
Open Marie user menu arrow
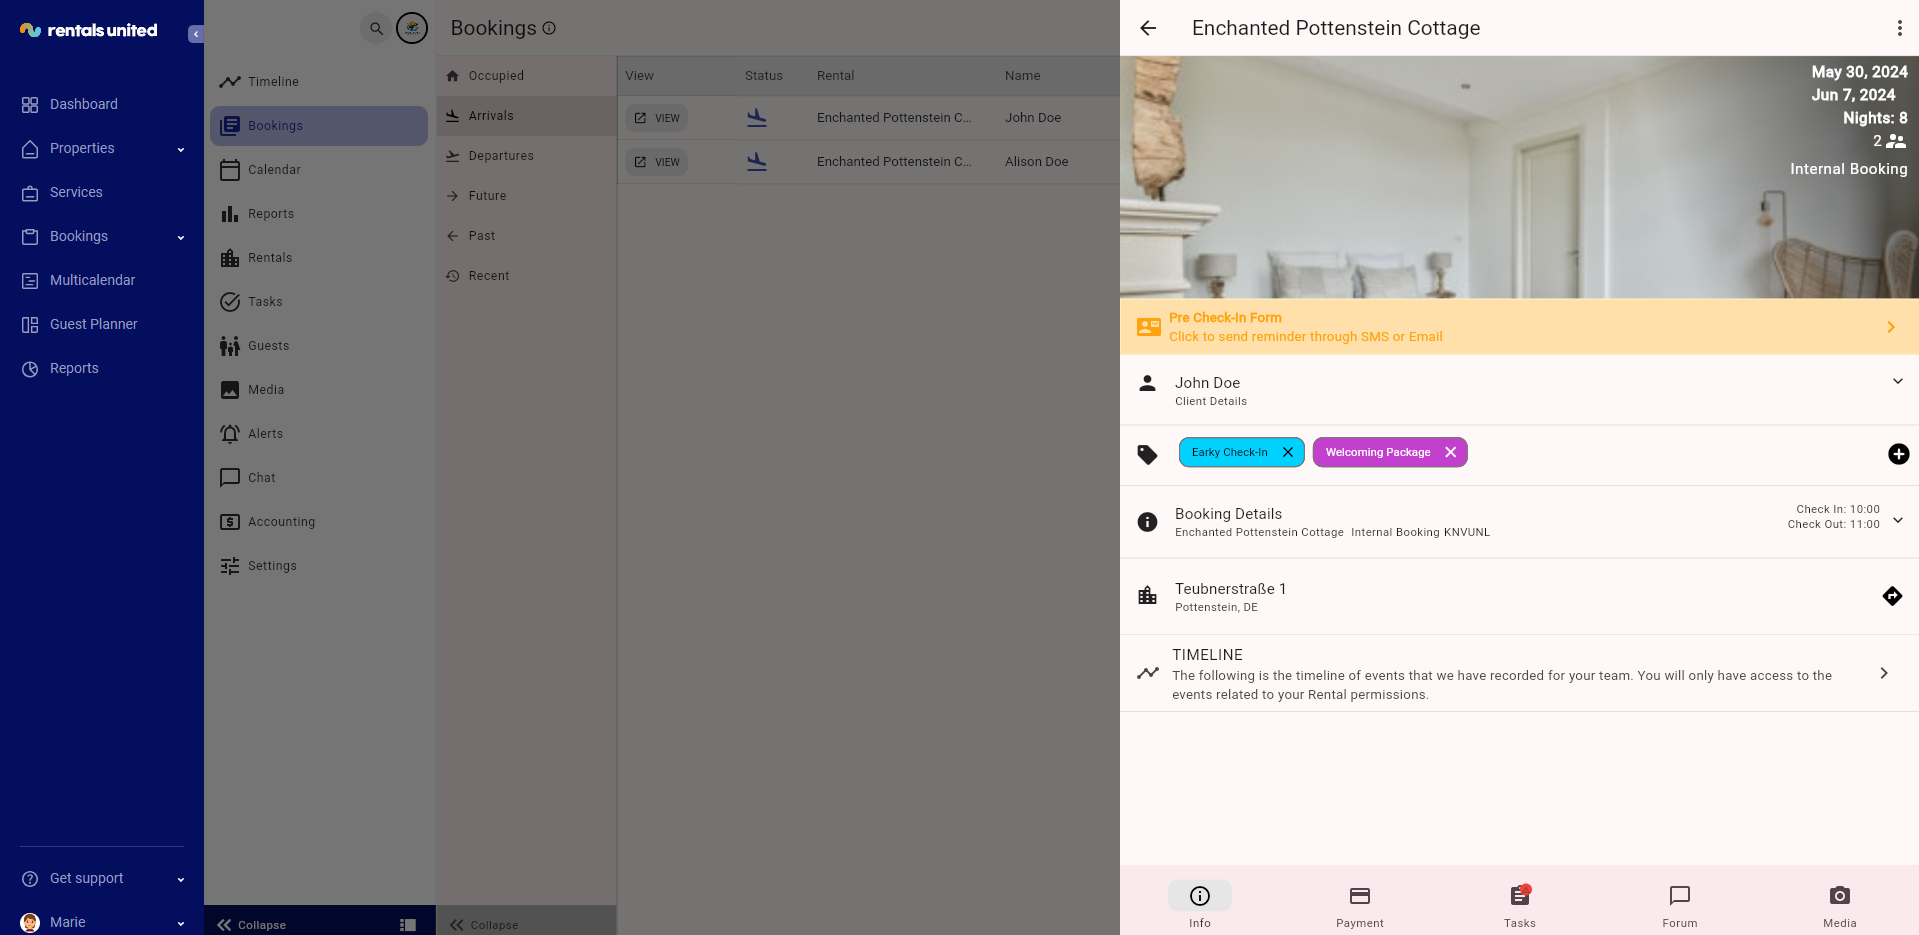pos(181,924)
